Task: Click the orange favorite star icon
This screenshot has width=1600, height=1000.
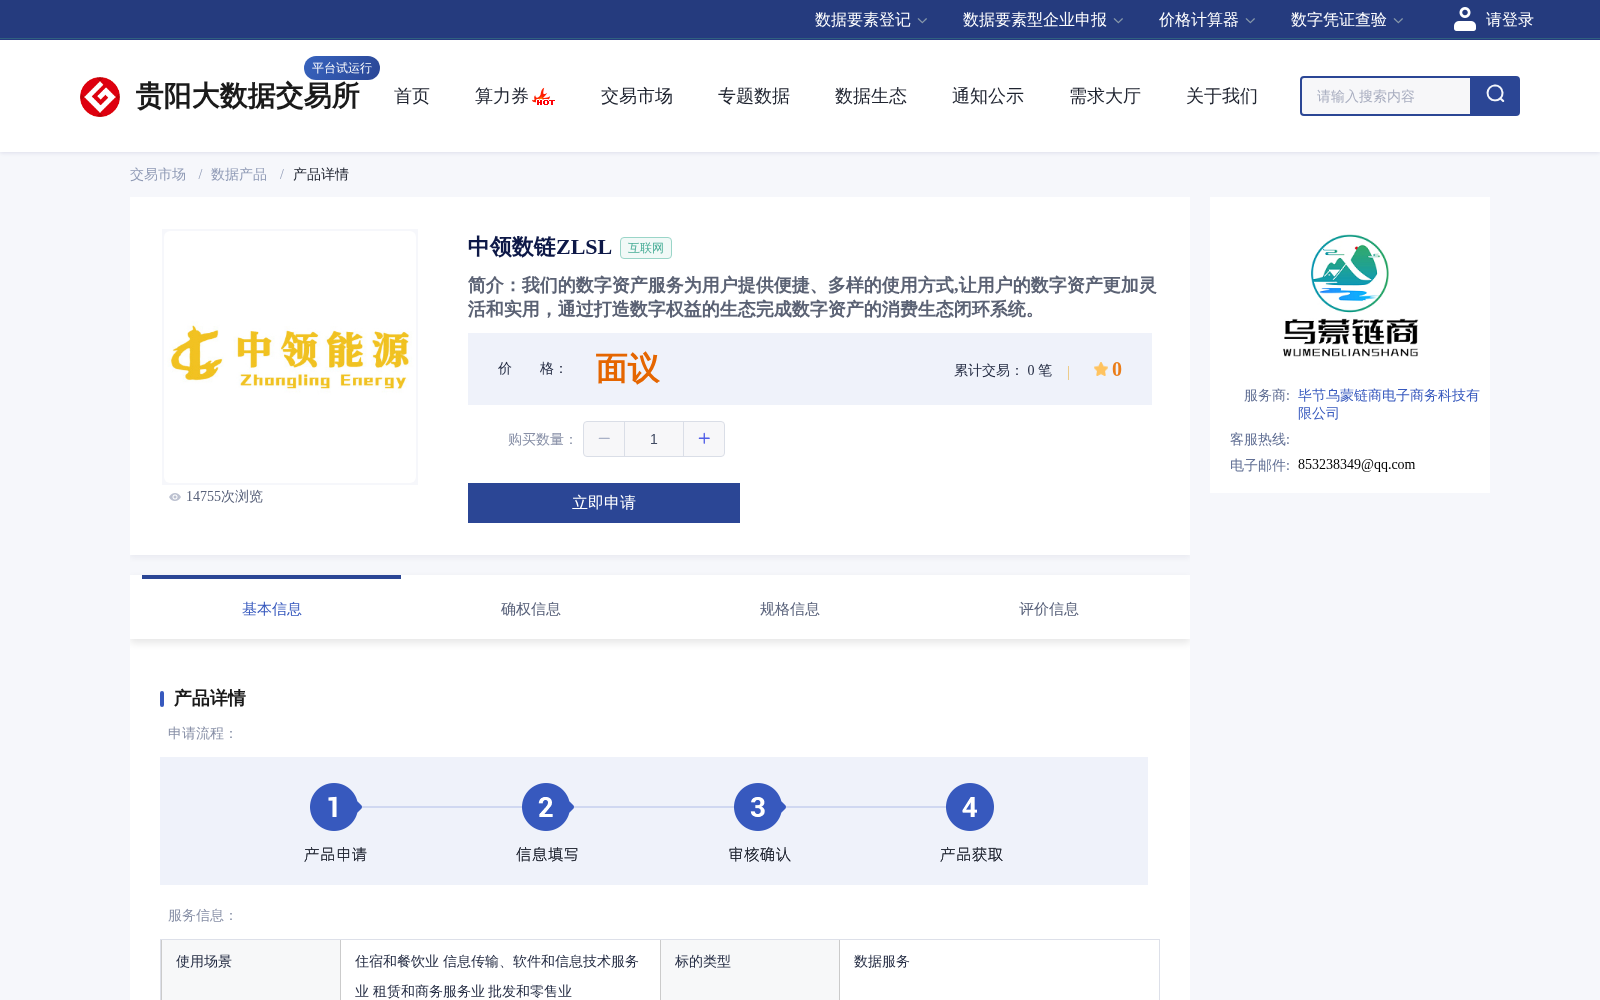Action: pos(1100,369)
